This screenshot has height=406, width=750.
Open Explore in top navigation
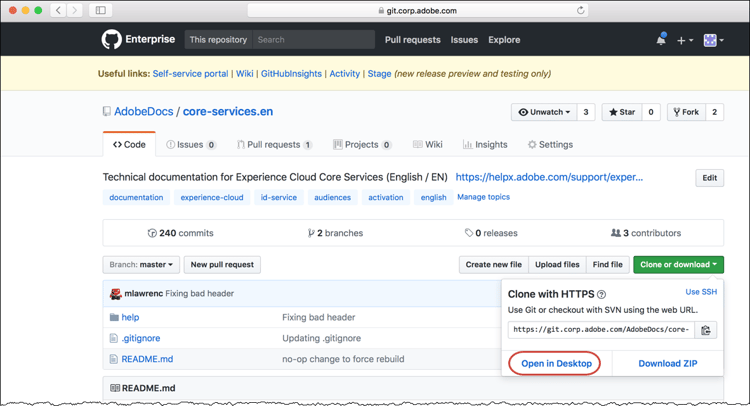point(504,40)
